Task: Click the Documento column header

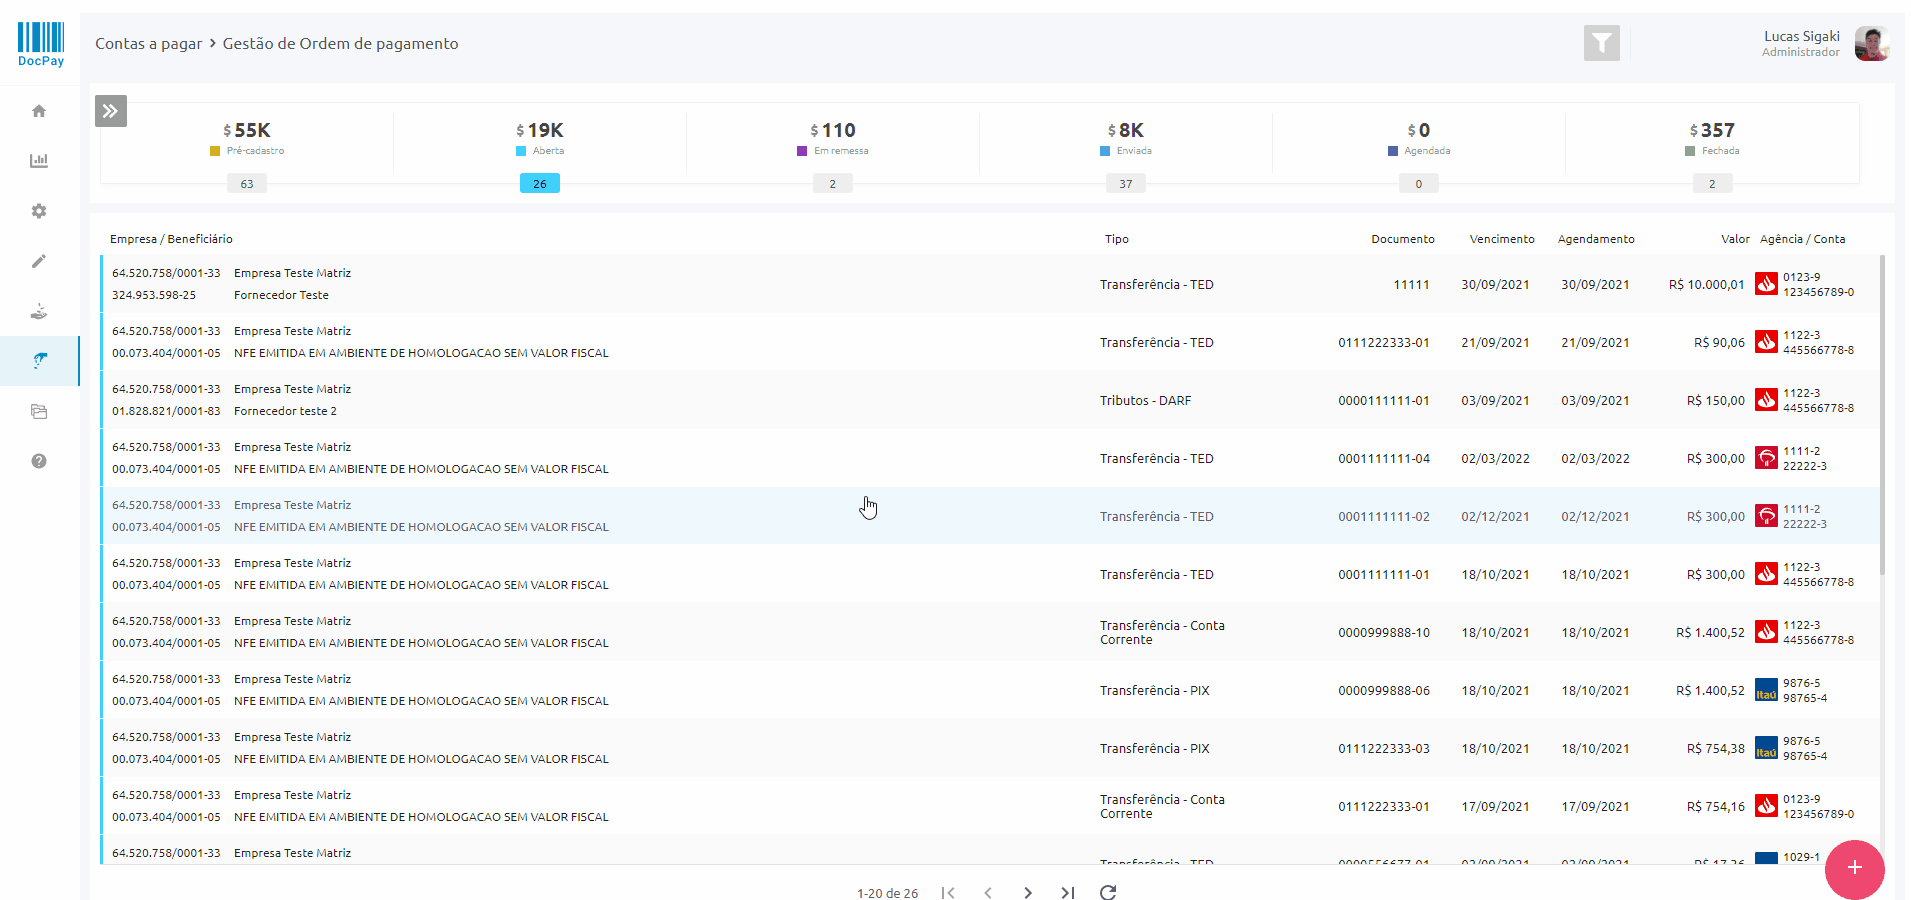Action: [1403, 239]
